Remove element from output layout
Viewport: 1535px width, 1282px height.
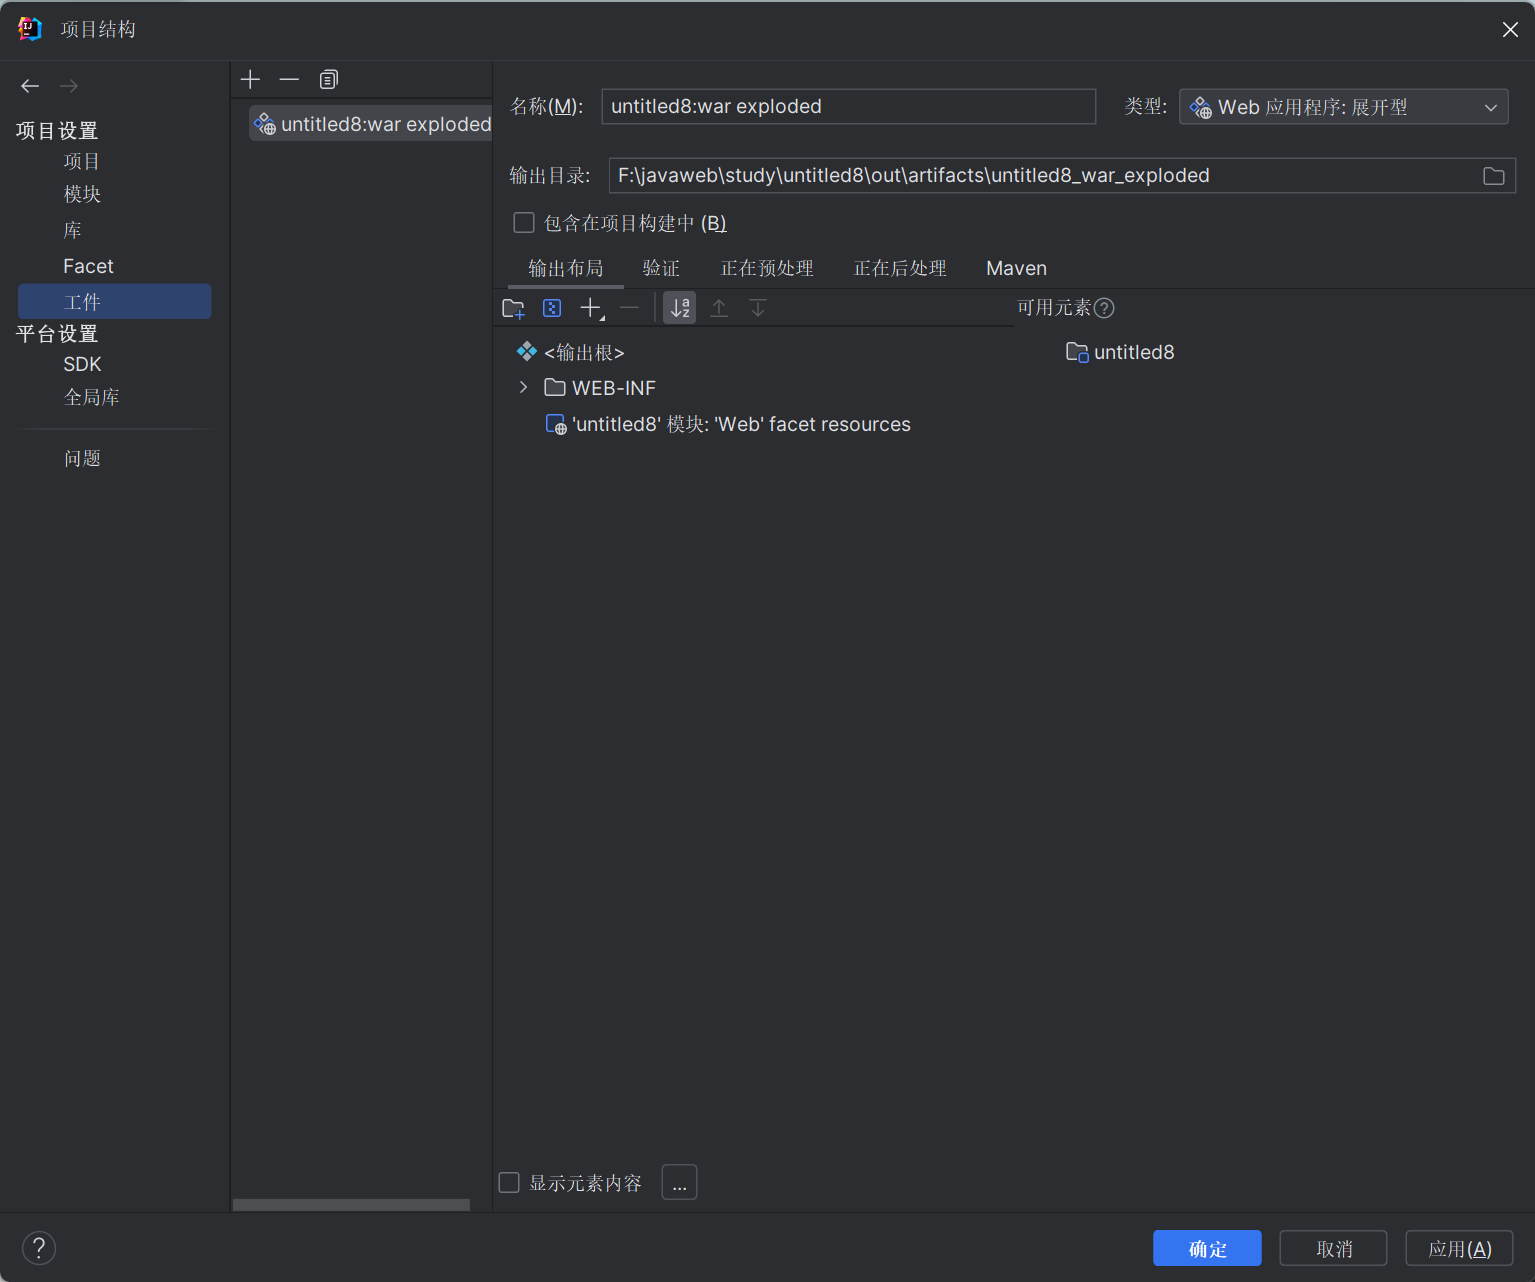coord(629,308)
